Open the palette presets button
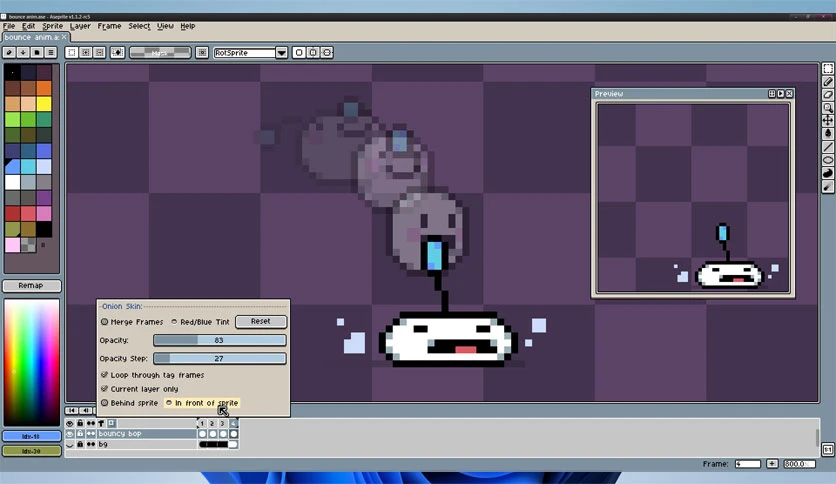The height and width of the screenshot is (484, 836). [x=37, y=52]
